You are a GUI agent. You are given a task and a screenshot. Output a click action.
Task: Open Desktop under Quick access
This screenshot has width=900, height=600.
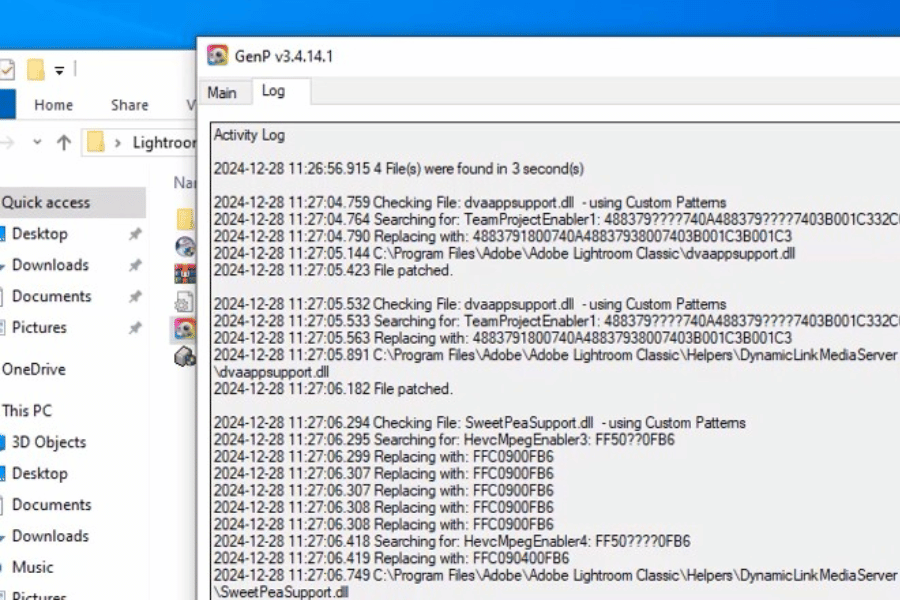pyautogui.click(x=40, y=234)
